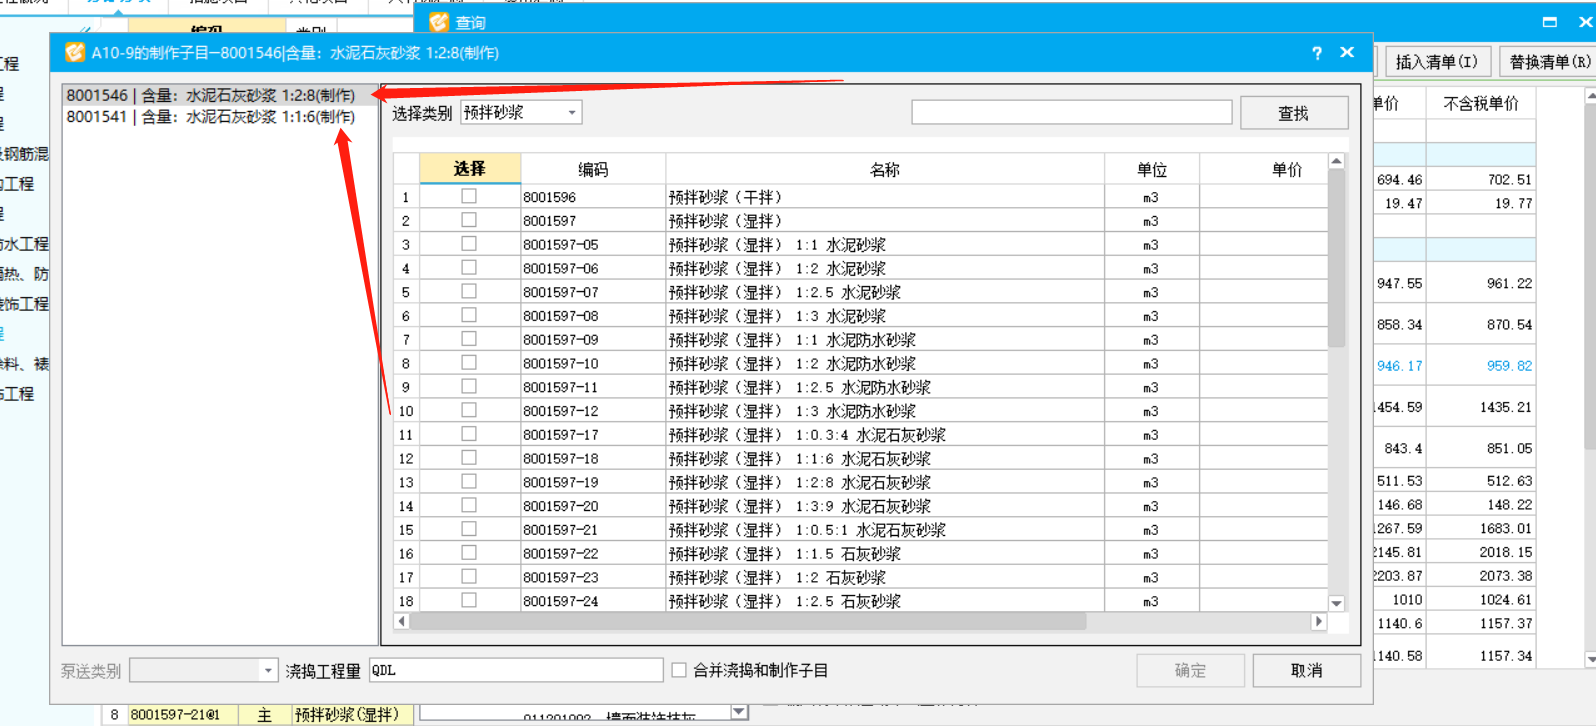Check the box for row 8001597 预拌砂浆（湿拌）
Viewport: 1596px width, 726px height.
pyautogui.click(x=469, y=220)
